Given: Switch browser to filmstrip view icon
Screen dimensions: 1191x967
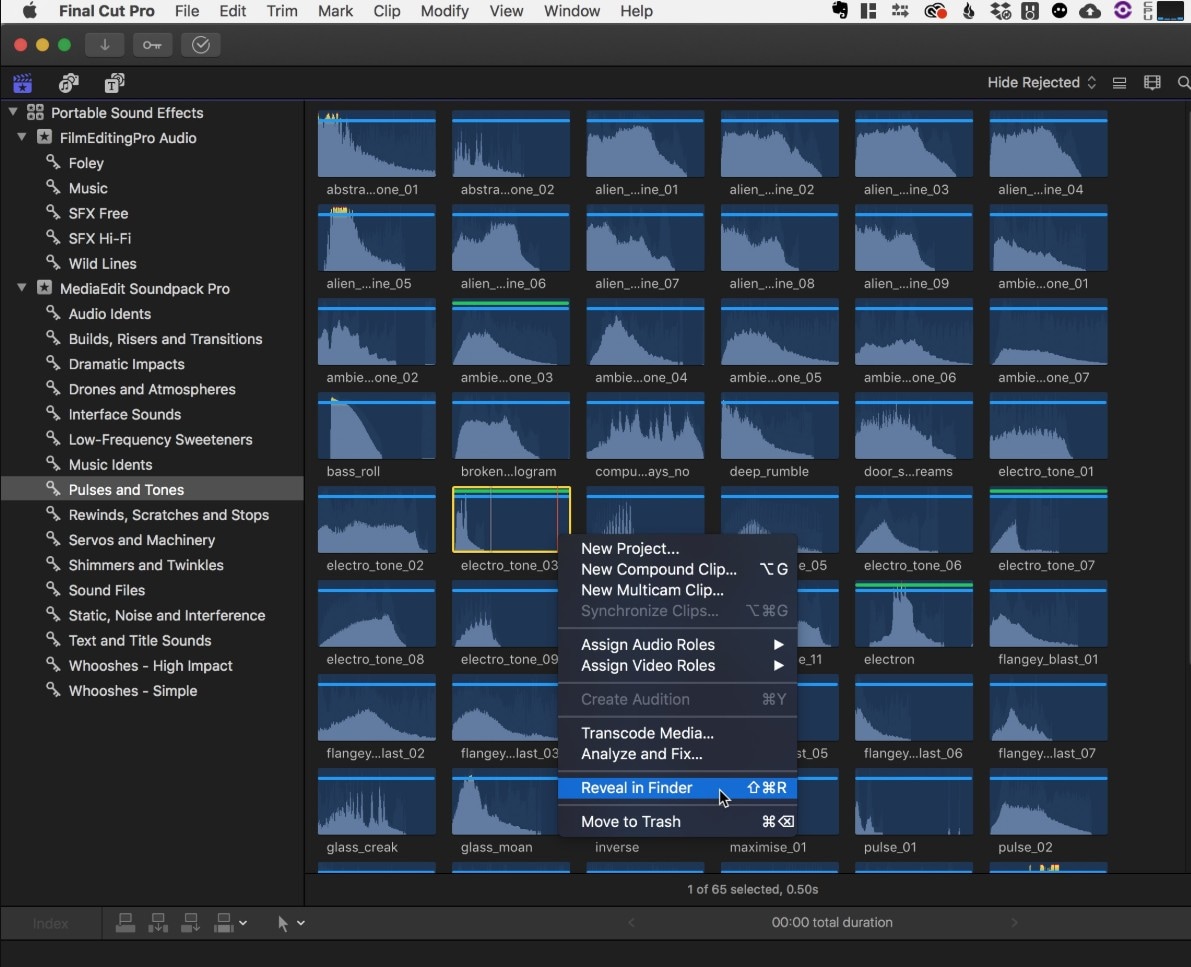Looking at the screenshot, I should 1152,82.
